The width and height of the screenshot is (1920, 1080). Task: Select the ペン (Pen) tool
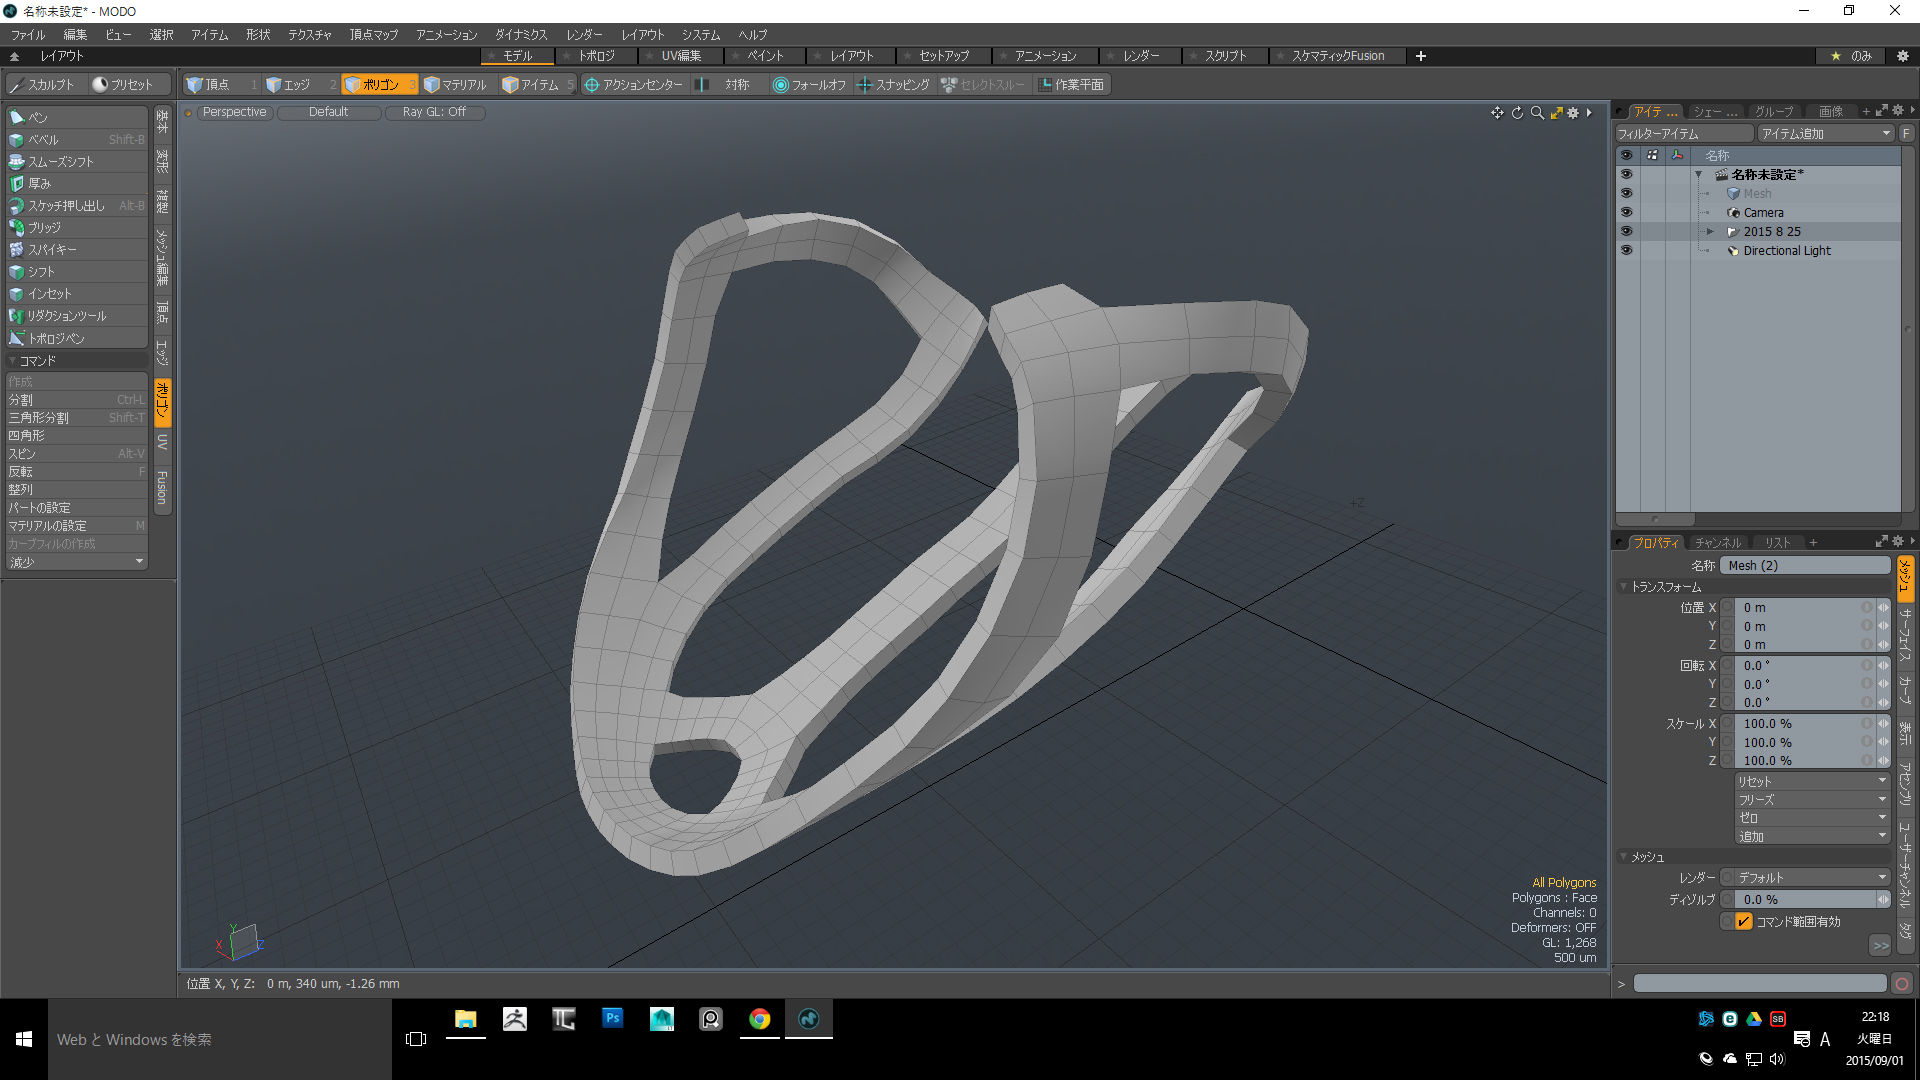click(77, 117)
